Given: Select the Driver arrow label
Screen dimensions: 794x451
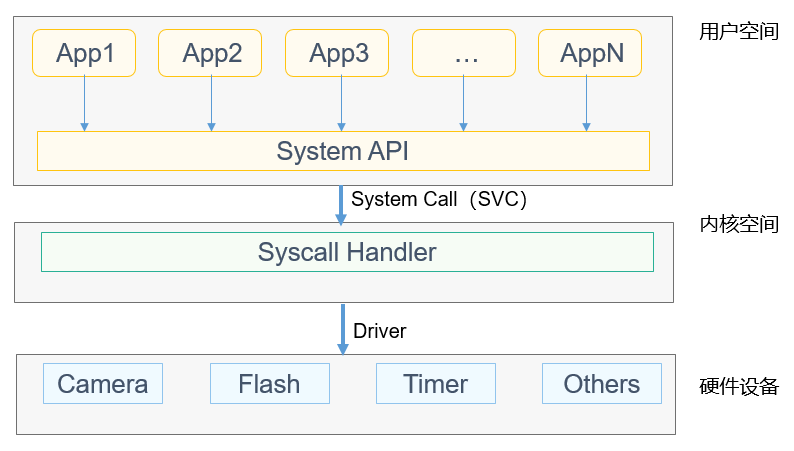Looking at the screenshot, I should pyautogui.click(x=380, y=331).
